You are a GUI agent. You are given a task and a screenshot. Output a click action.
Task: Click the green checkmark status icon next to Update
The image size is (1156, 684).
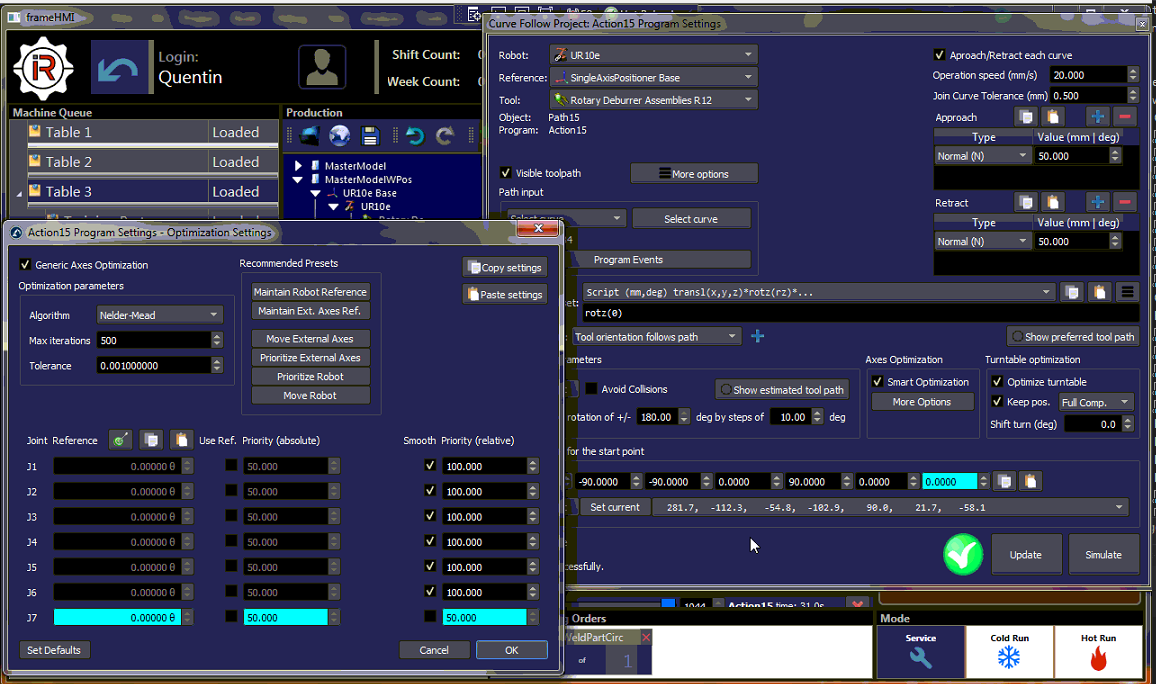[x=962, y=554]
